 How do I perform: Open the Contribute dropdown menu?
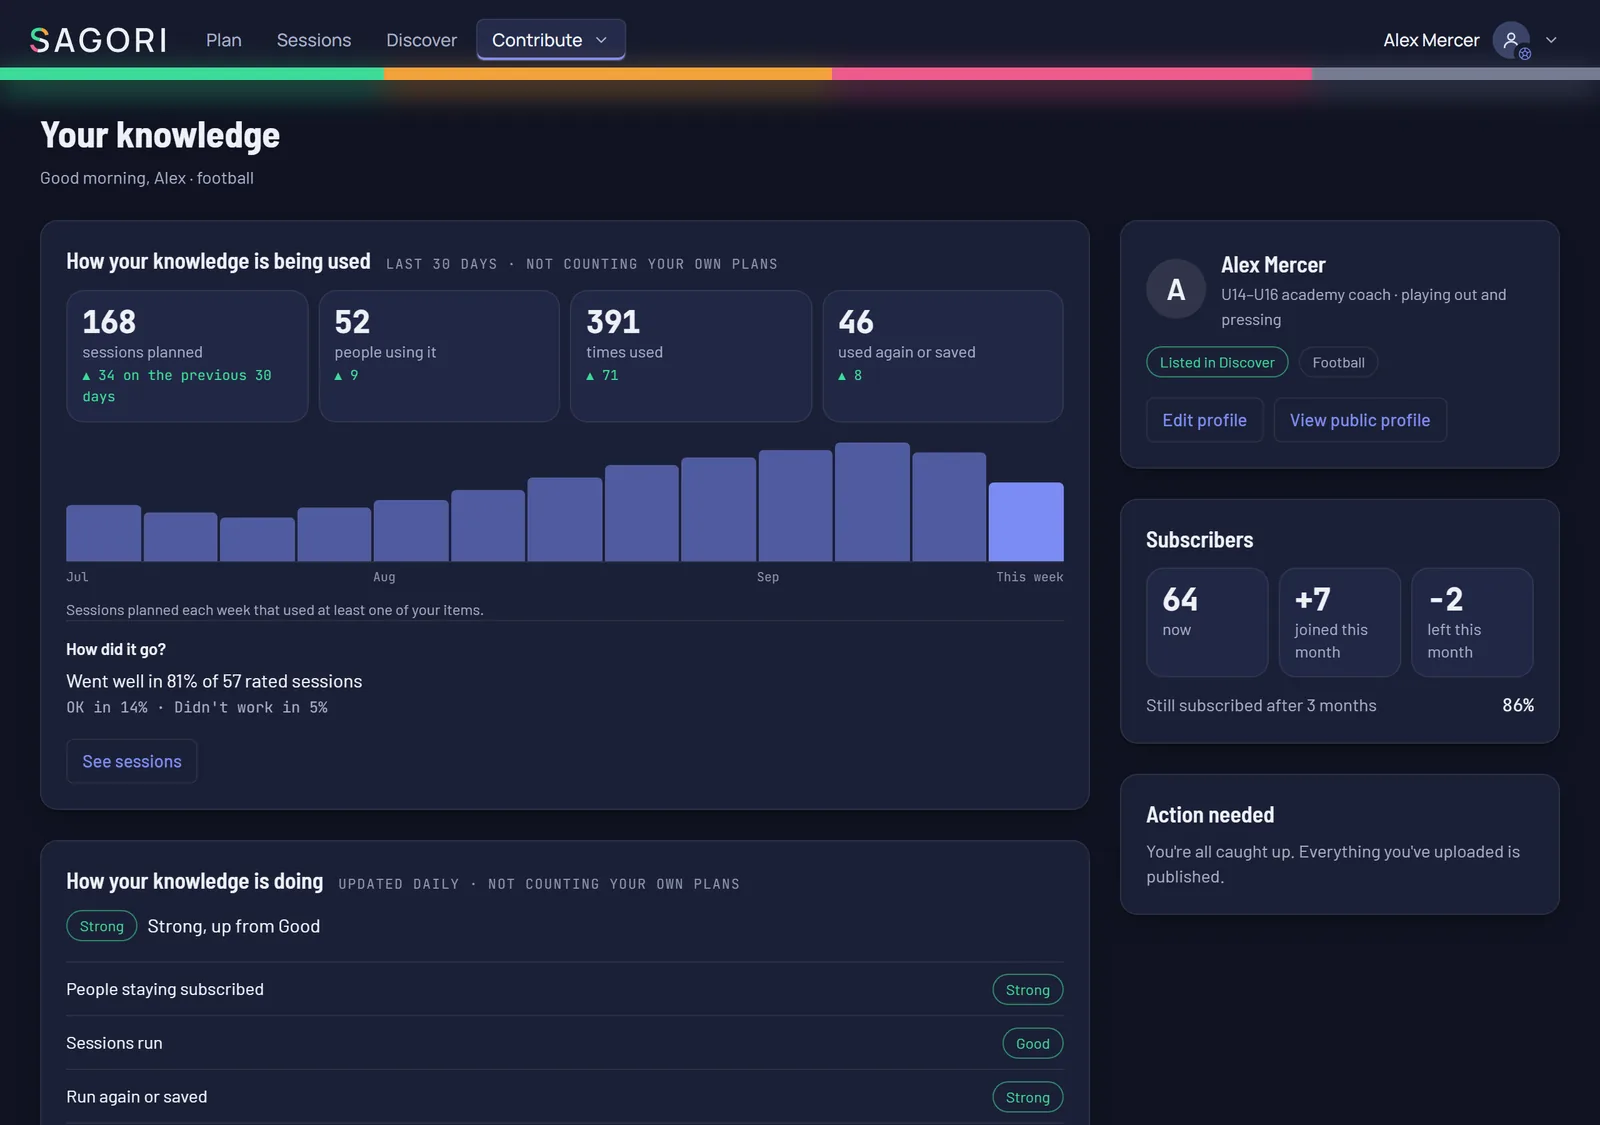point(551,40)
